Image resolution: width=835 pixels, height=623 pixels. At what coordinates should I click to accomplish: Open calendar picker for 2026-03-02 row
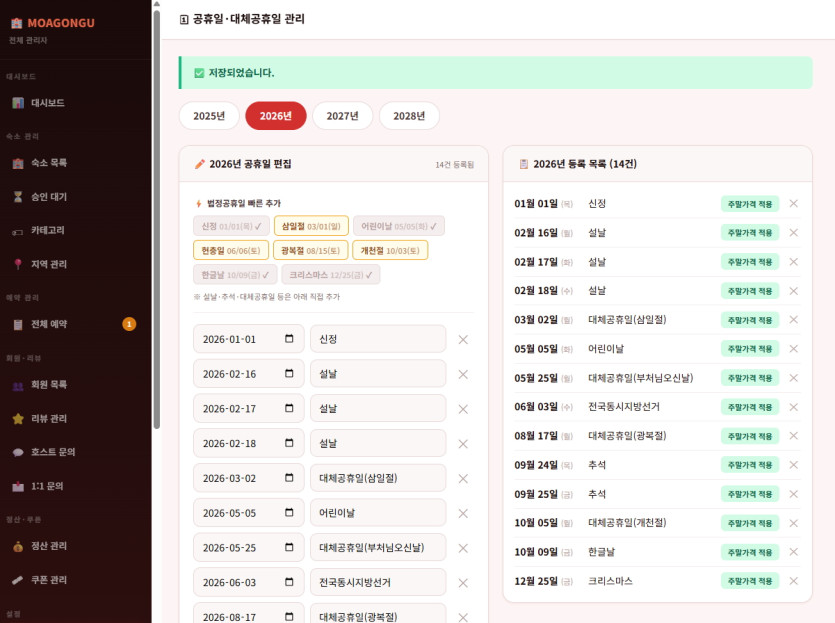coord(289,478)
